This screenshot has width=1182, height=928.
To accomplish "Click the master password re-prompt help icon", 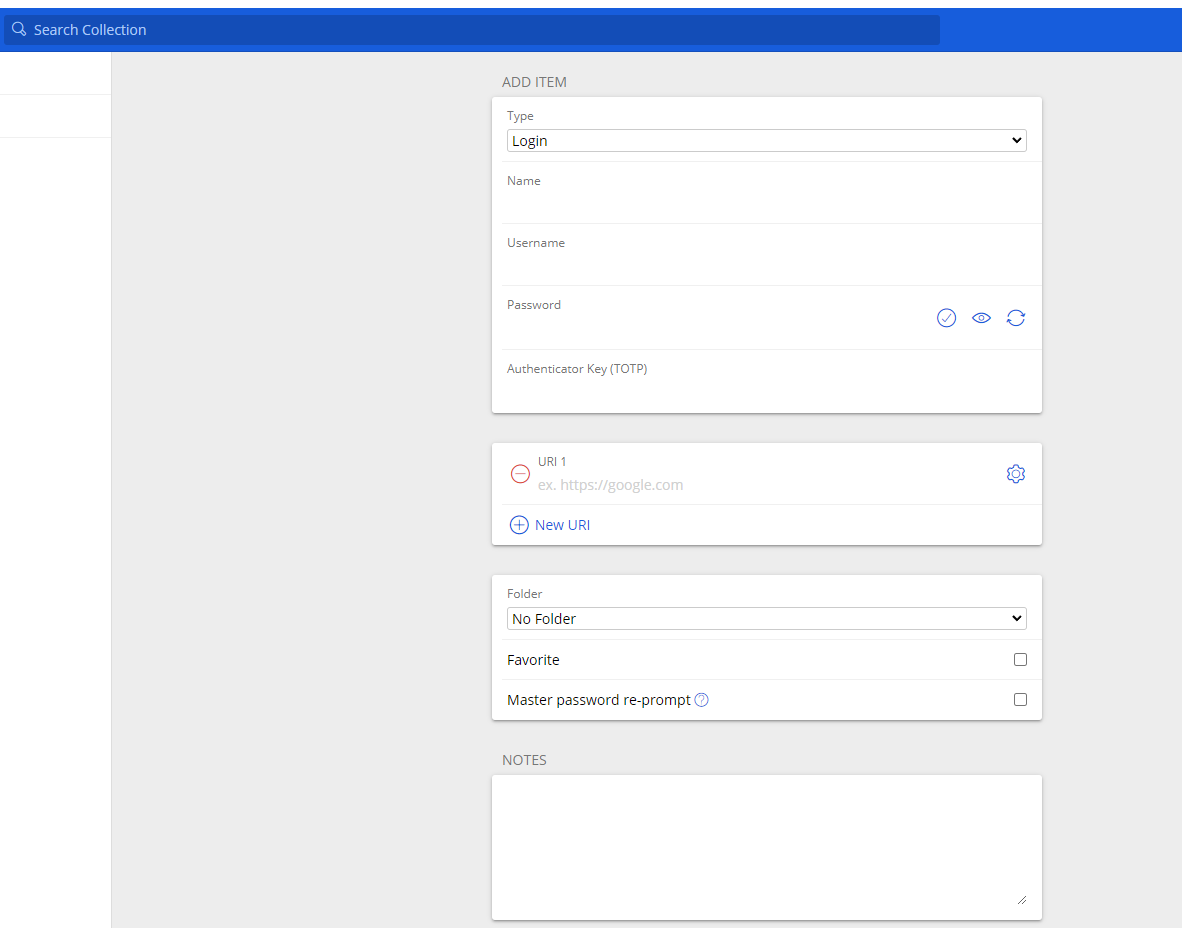I will 702,700.
